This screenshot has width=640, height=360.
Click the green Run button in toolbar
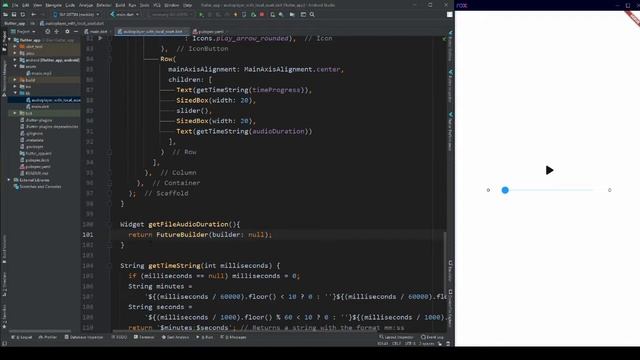[201, 14]
